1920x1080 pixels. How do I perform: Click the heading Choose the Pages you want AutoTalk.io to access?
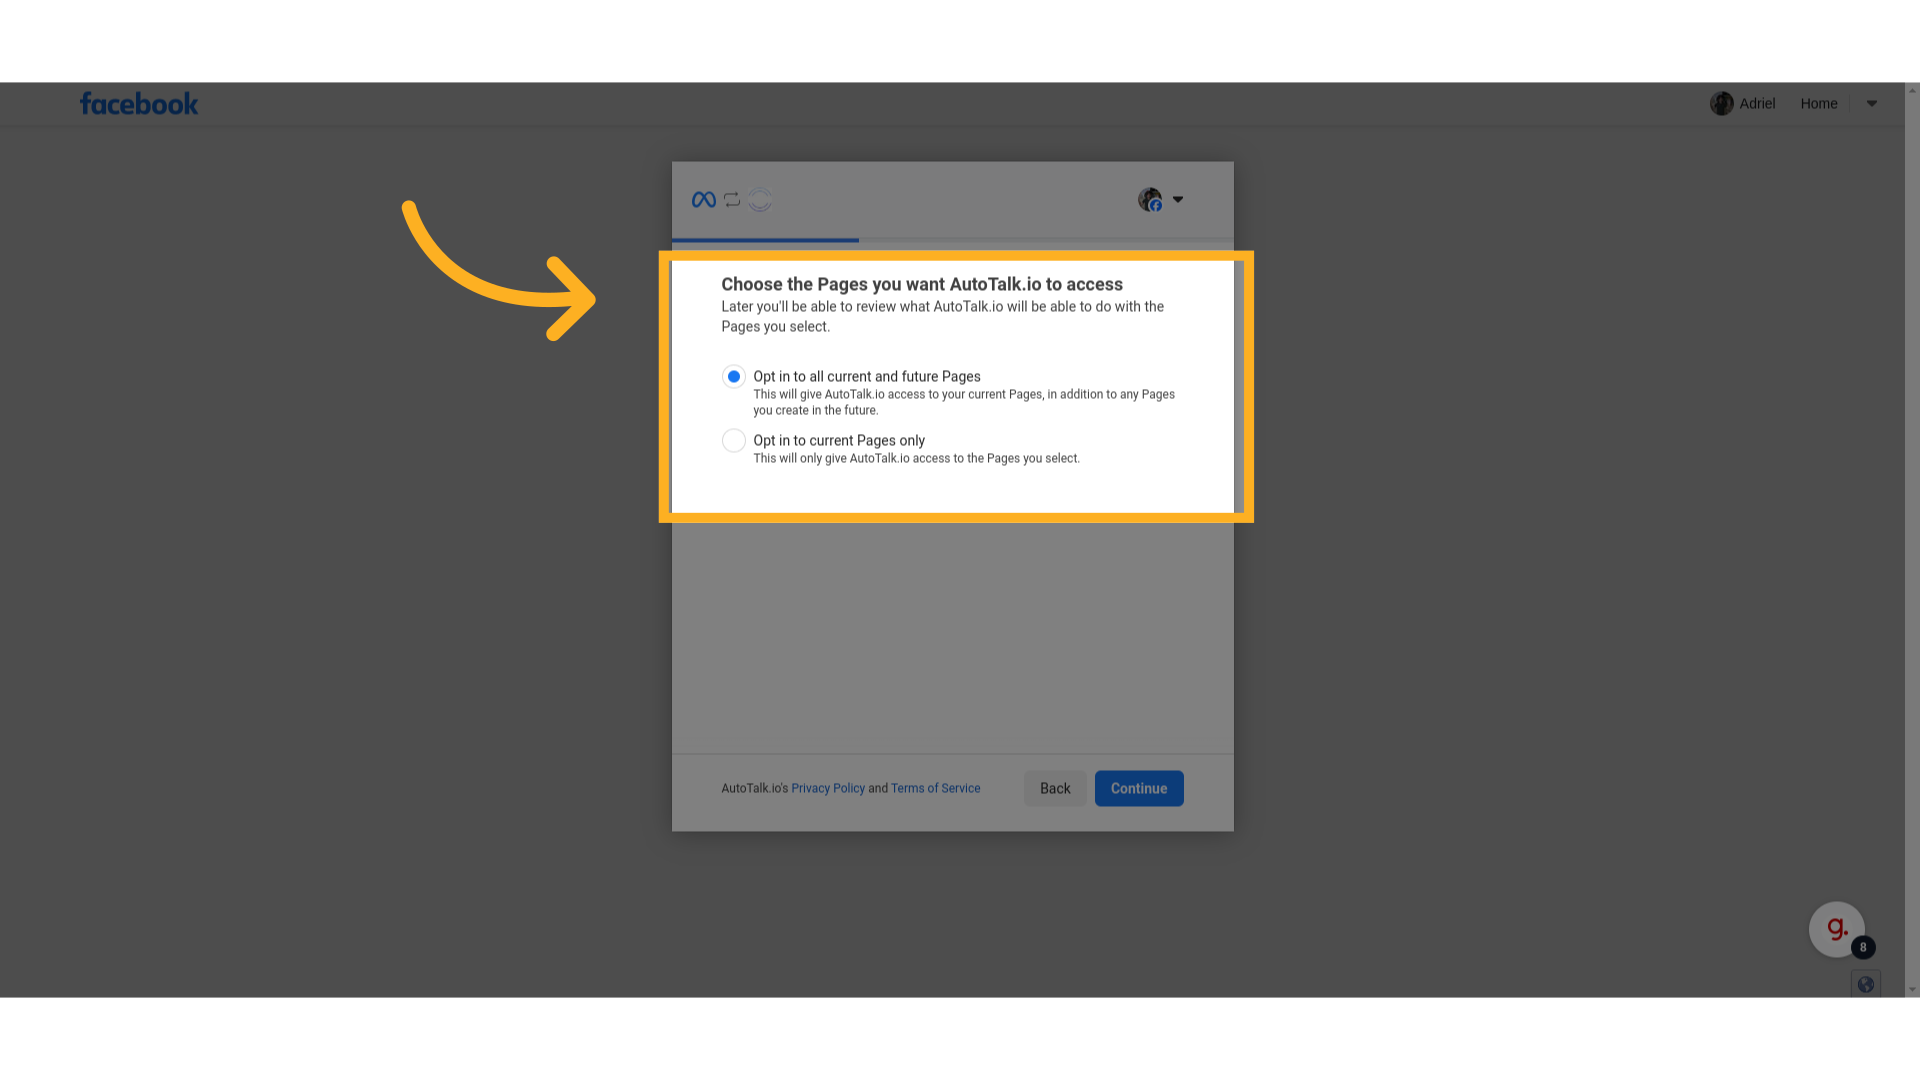(x=922, y=285)
